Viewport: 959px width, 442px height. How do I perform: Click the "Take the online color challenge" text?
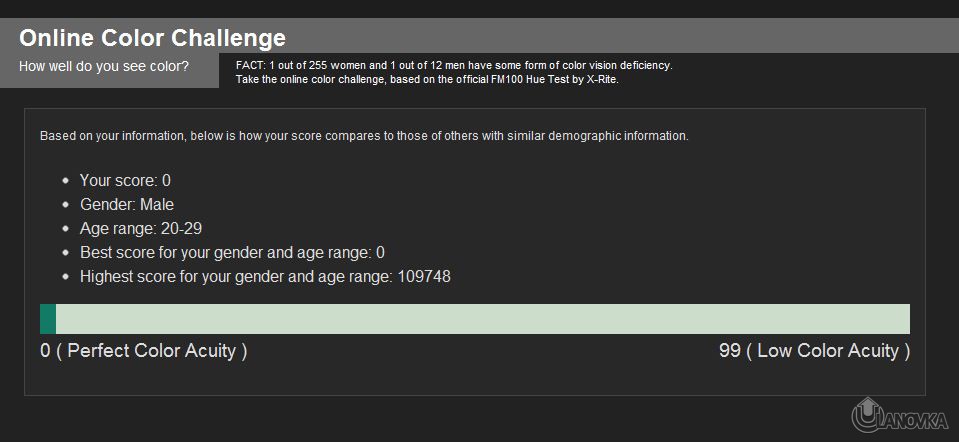(427, 79)
